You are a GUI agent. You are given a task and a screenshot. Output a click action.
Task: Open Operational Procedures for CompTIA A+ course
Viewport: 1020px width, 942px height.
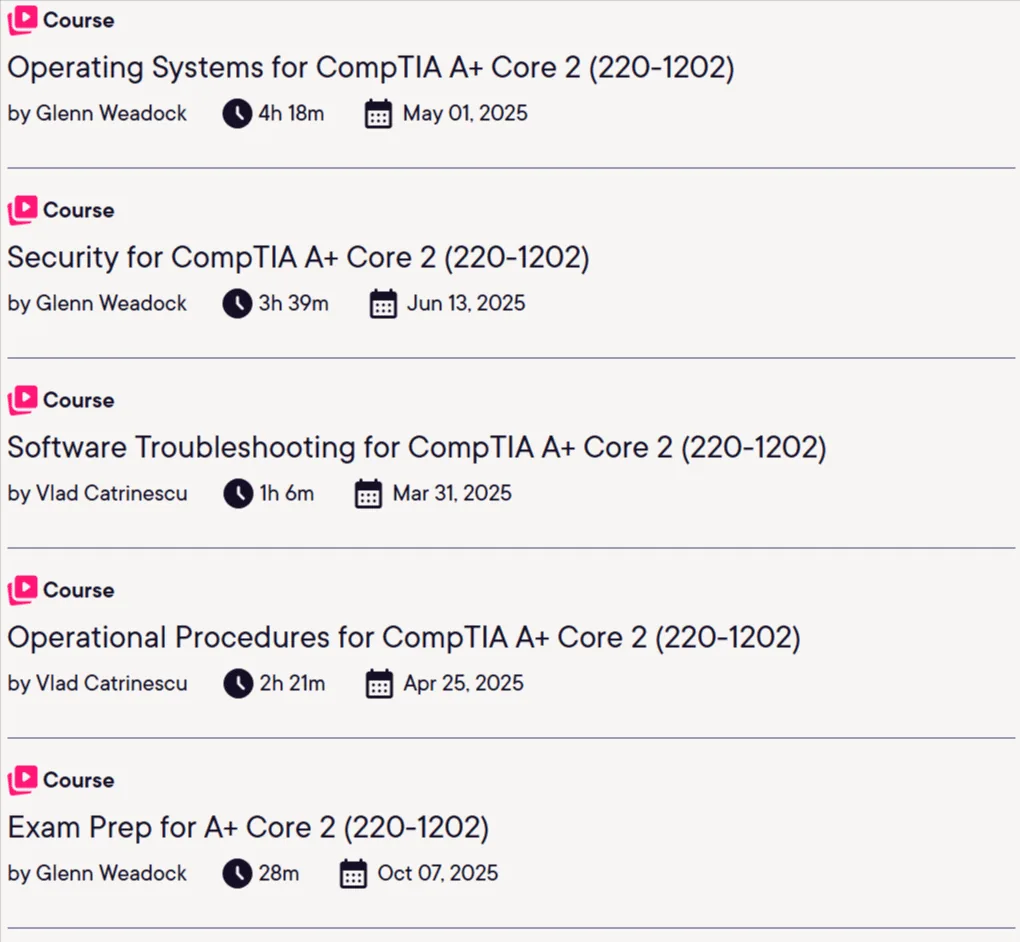[404, 638]
